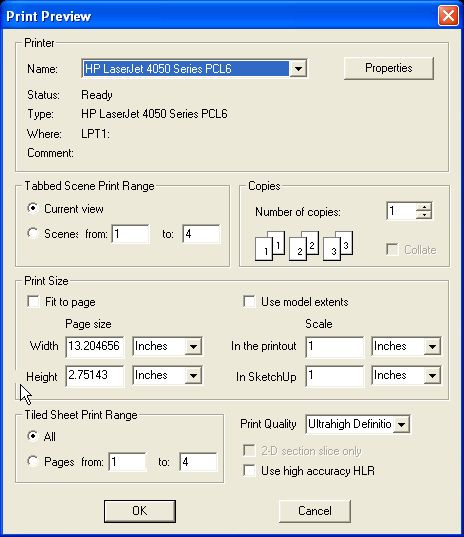Choose Pages radio under Tiled Sheet Range
This screenshot has width=464, height=537.
tap(33, 461)
